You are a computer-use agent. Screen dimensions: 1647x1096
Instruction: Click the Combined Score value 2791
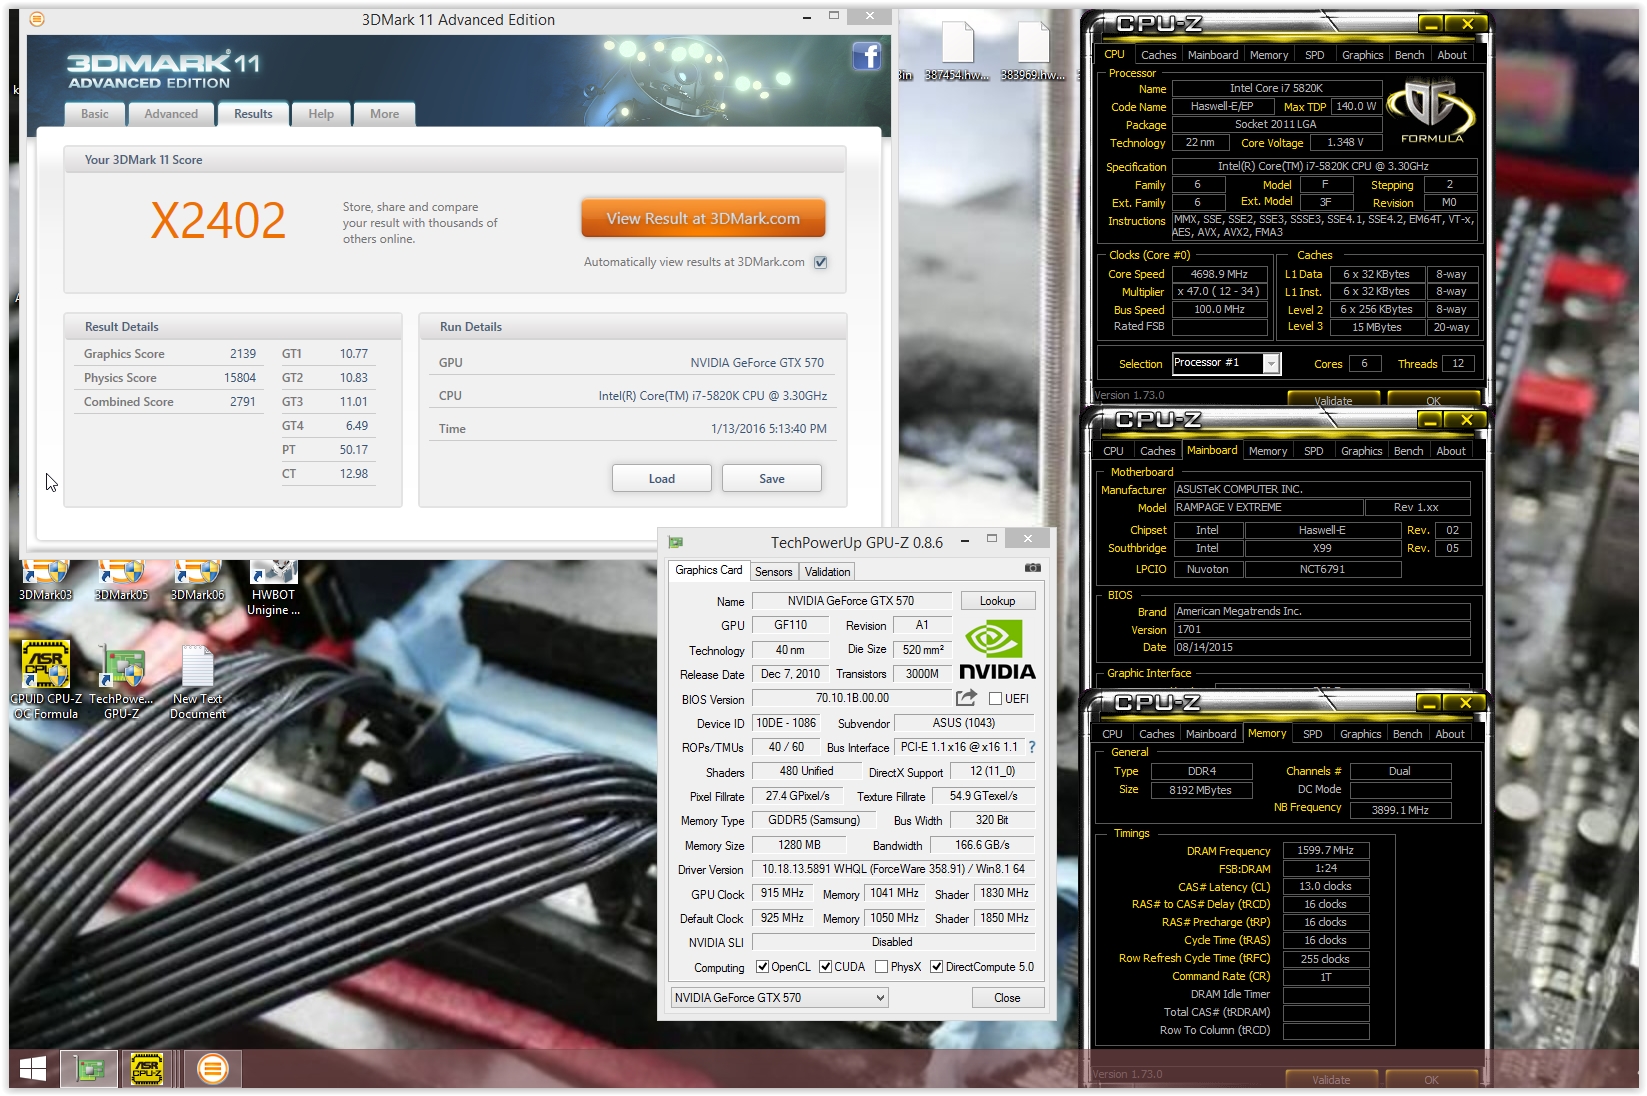(243, 402)
